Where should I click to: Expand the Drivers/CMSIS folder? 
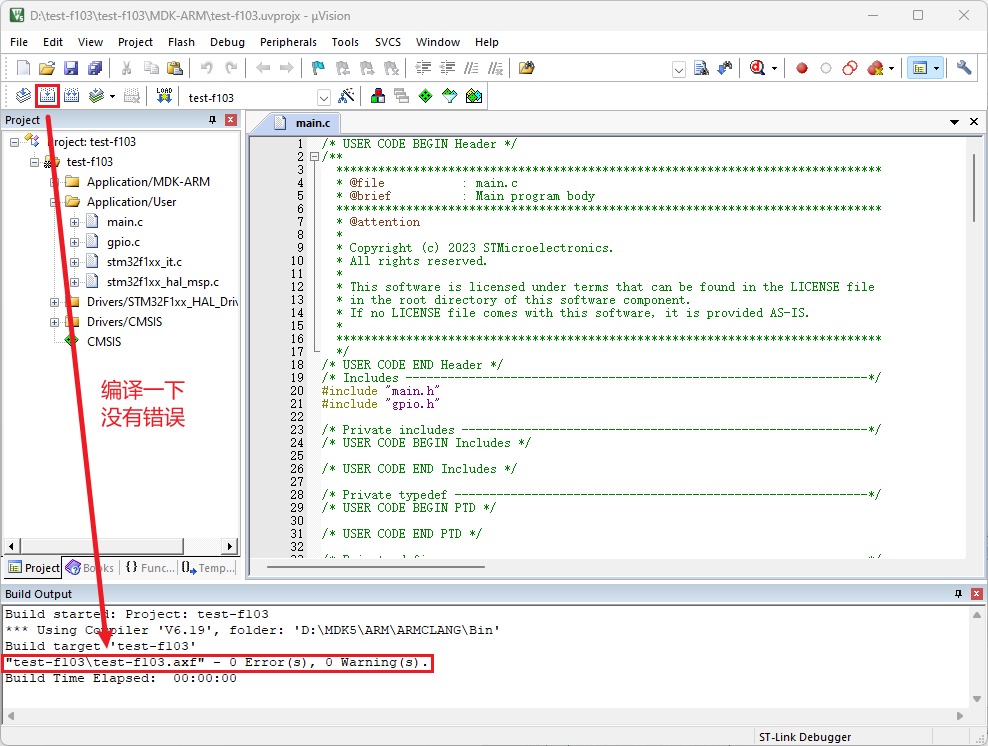(x=54, y=323)
